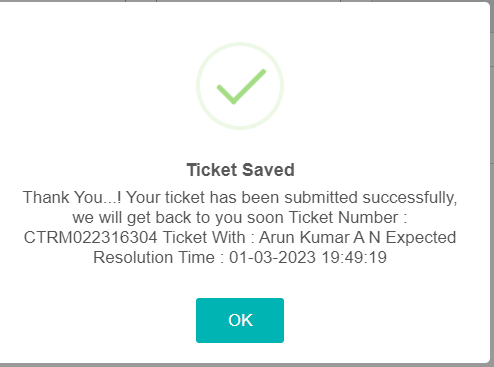
Task: Select the ticket number CTRM022316304
Action: (x=90, y=238)
